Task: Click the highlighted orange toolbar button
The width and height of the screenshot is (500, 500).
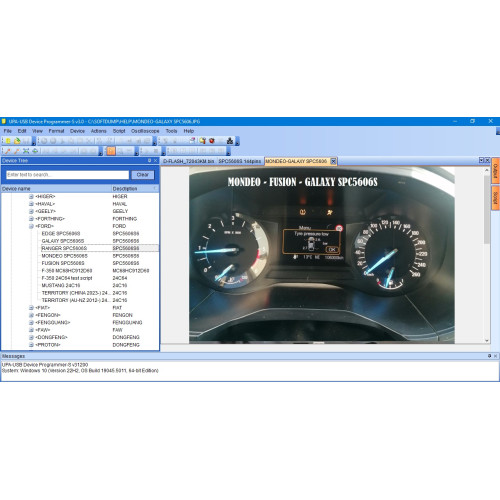Action: pyautogui.click(x=111, y=151)
